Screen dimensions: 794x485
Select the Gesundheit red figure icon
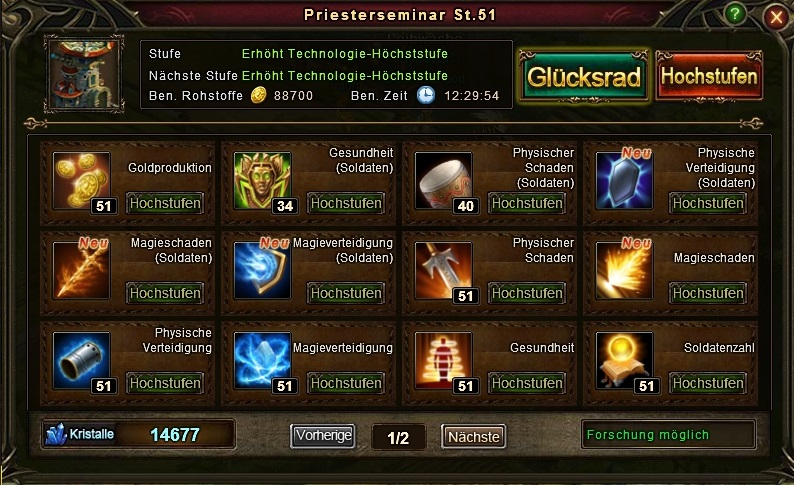(443, 360)
